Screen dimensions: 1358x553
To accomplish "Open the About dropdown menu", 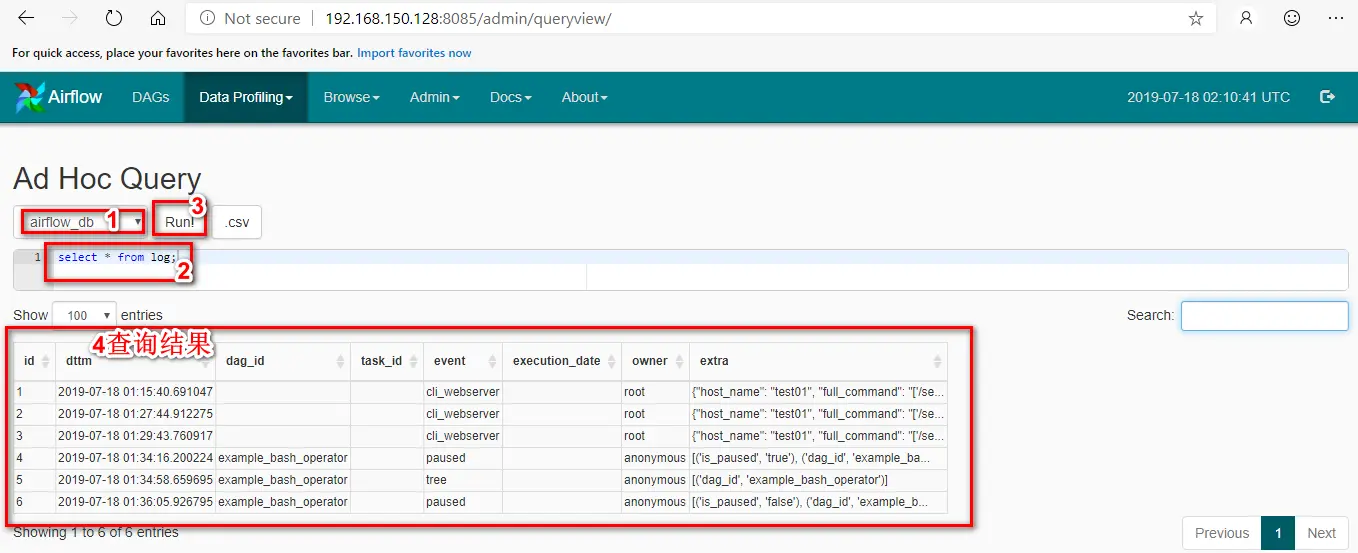I will click(584, 97).
